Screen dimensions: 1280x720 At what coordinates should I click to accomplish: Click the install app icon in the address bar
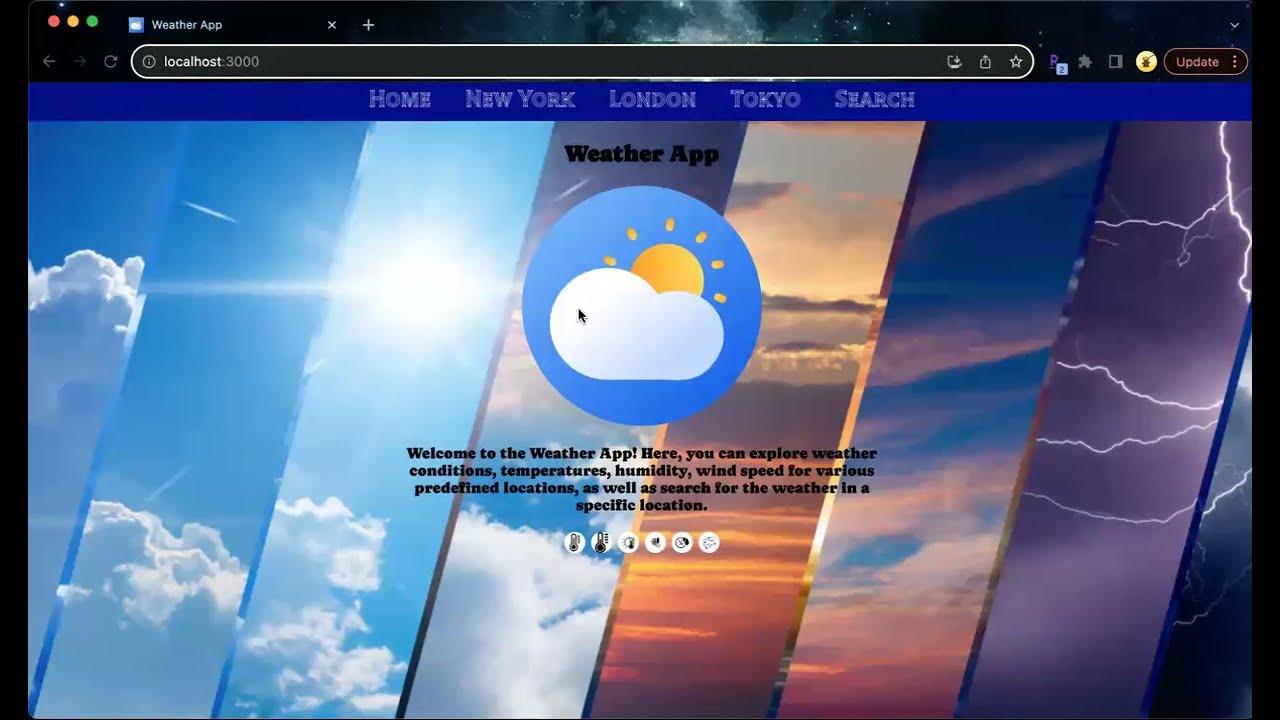point(954,62)
